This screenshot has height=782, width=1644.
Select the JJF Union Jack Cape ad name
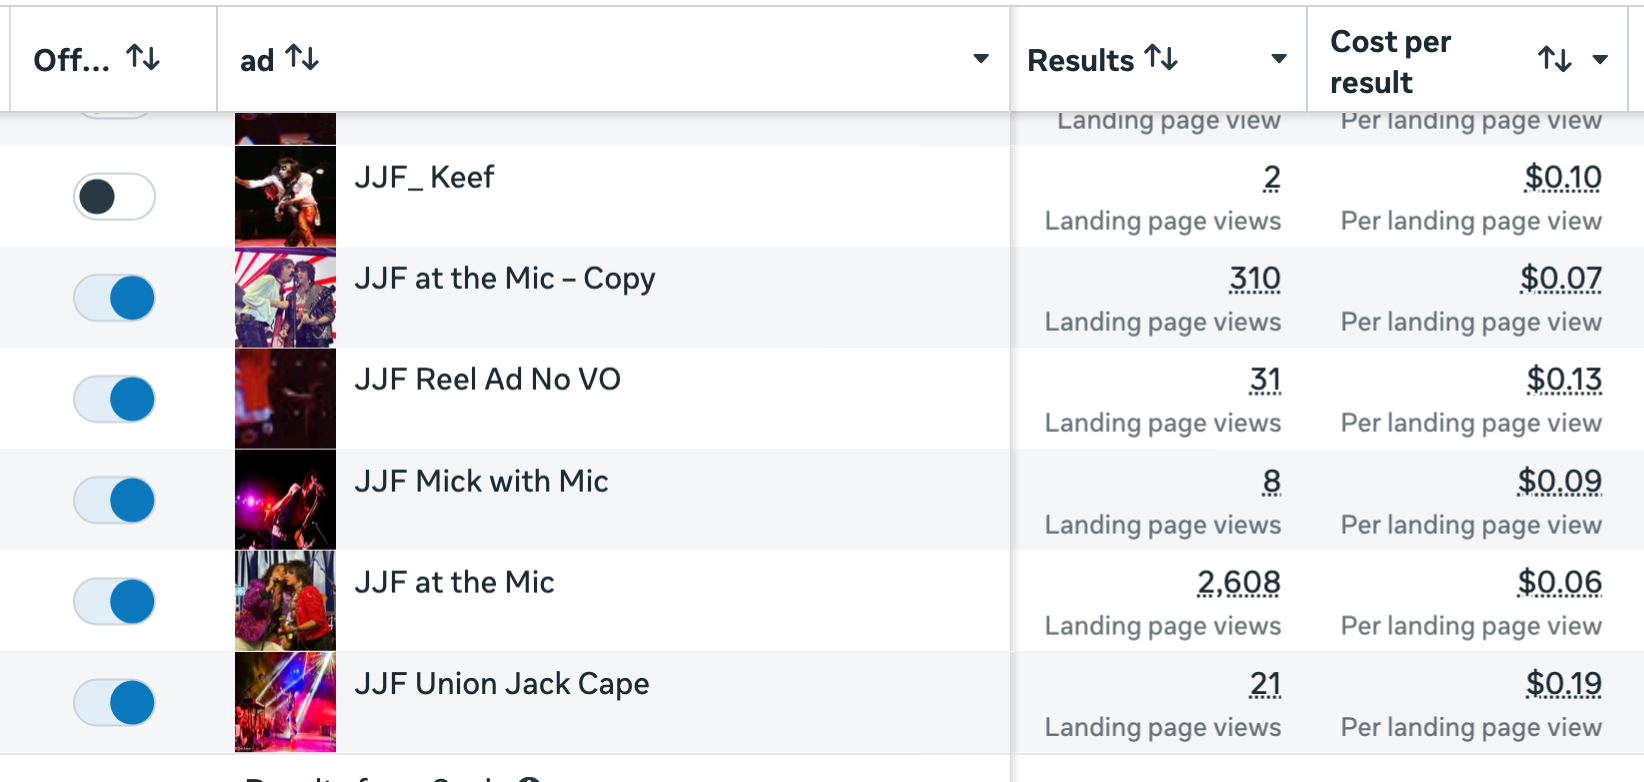click(x=501, y=684)
